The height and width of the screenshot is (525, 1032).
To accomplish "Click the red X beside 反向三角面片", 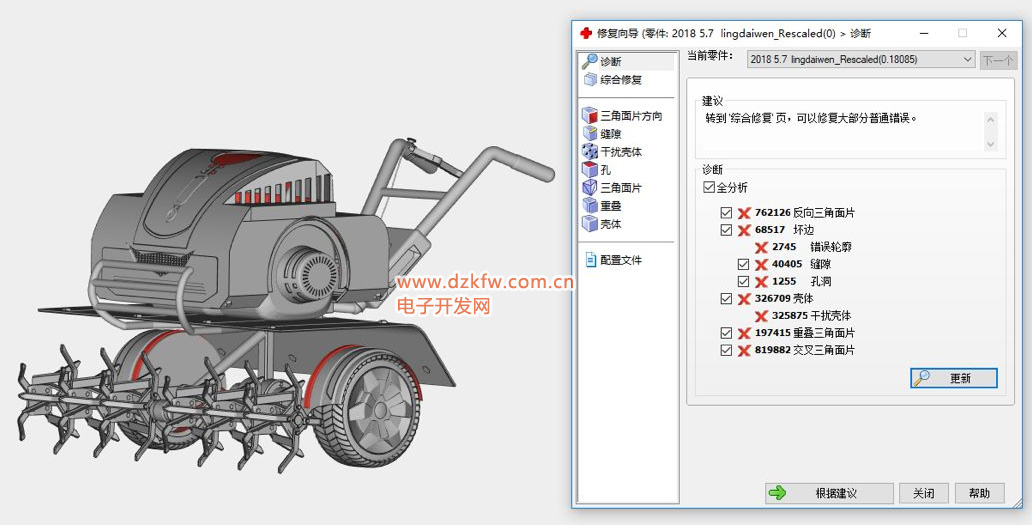I will (x=744, y=213).
